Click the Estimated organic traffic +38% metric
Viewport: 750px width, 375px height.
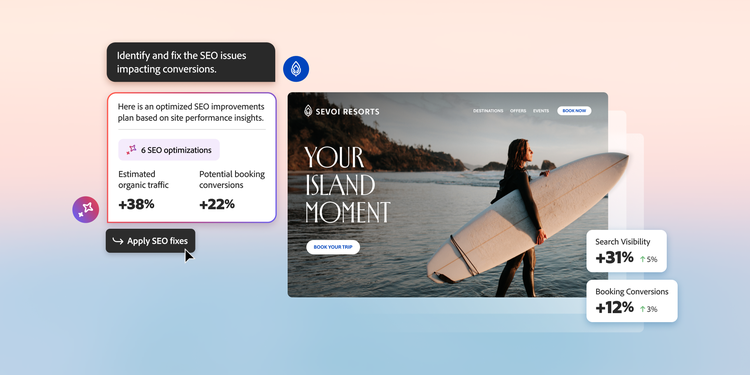click(143, 190)
